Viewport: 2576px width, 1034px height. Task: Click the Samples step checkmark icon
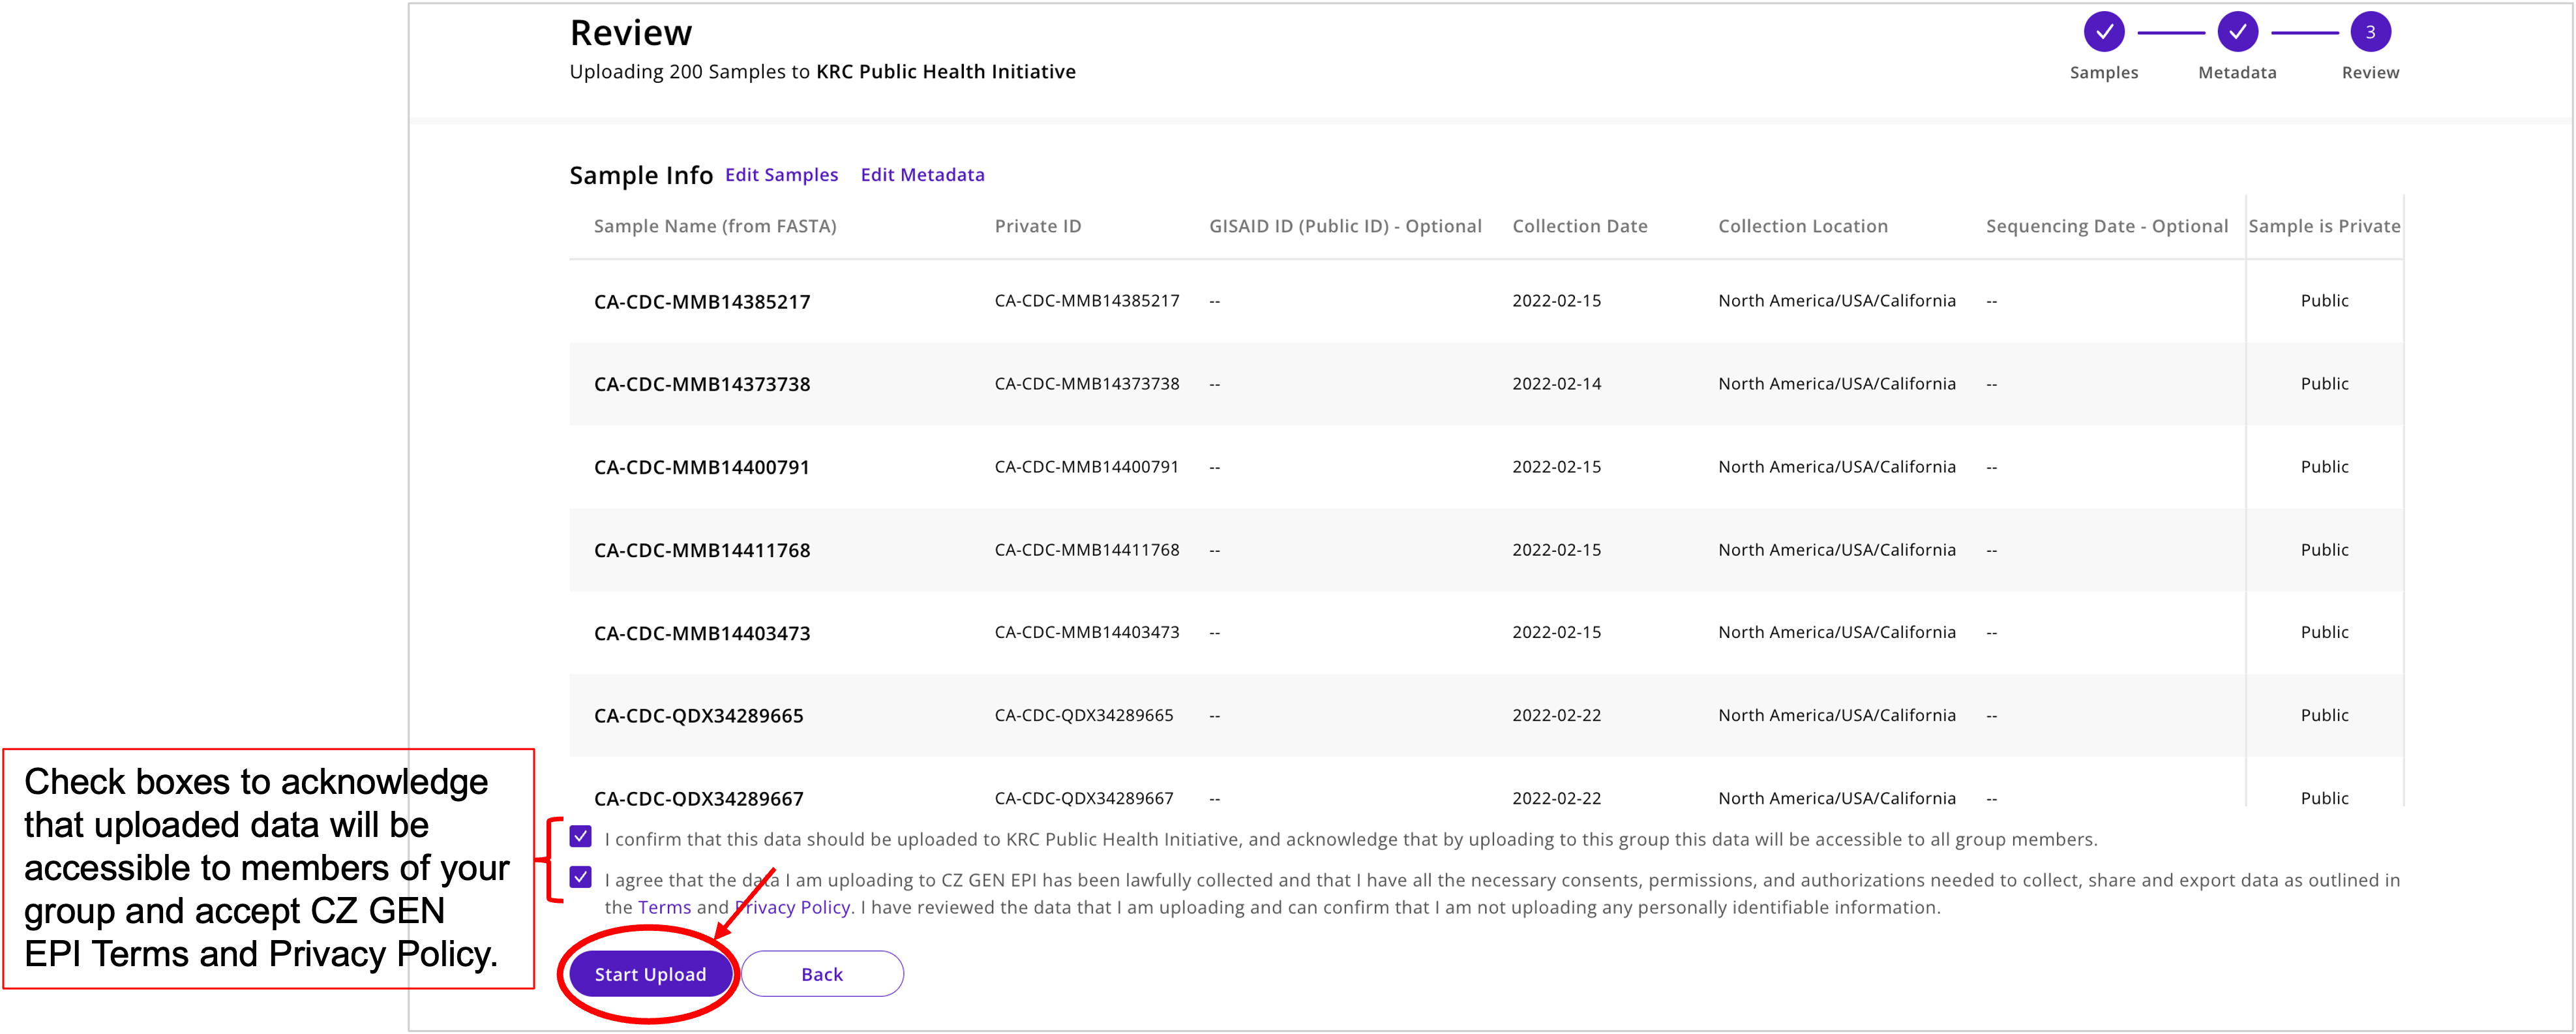[2104, 32]
